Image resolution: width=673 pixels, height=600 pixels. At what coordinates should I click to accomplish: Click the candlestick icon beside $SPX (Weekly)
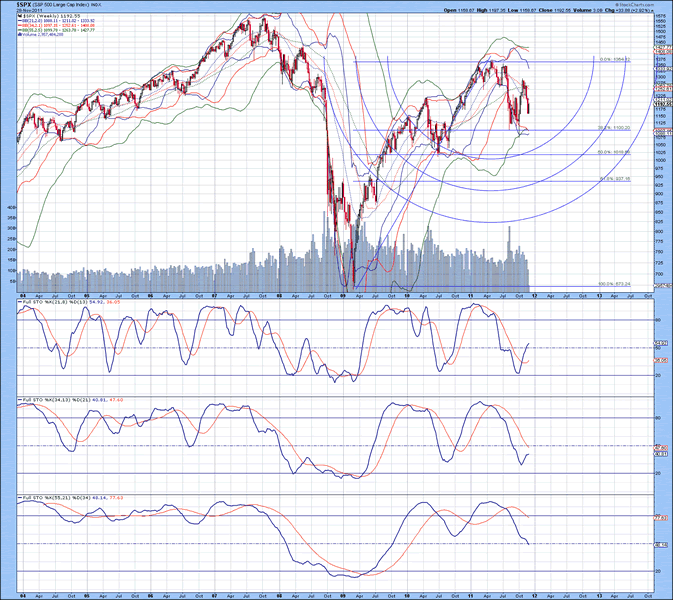19,16
